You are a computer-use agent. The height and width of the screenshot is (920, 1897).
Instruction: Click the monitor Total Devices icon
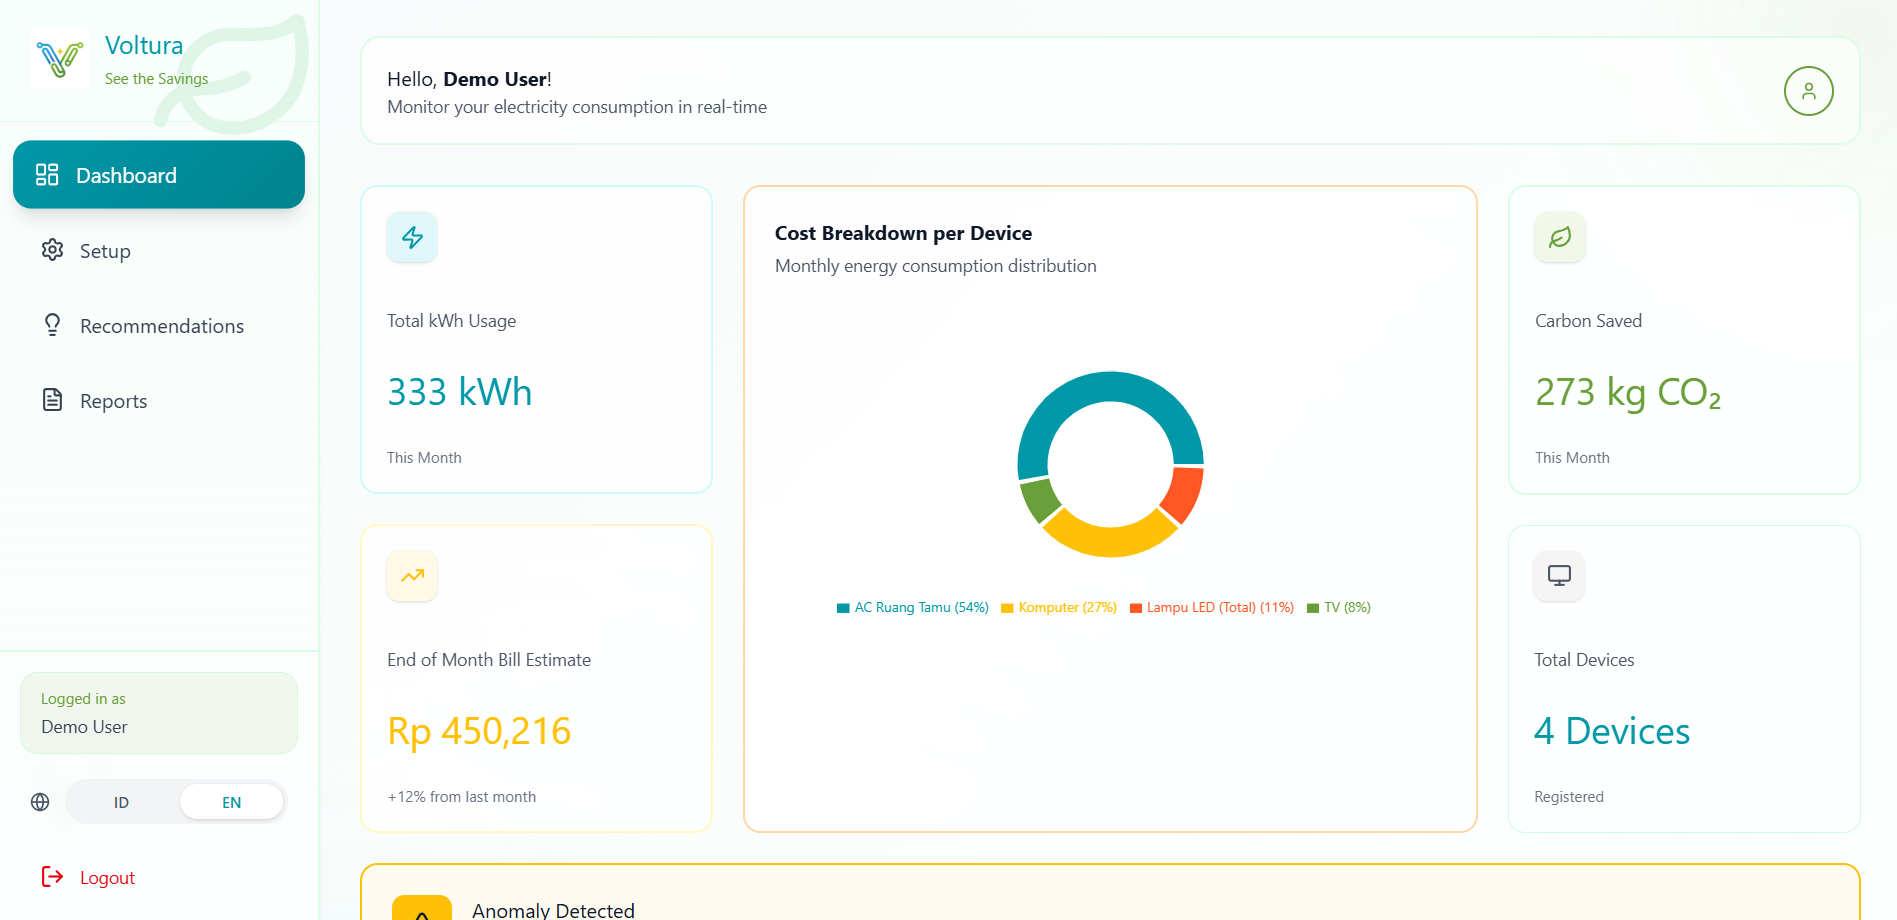coord(1558,576)
